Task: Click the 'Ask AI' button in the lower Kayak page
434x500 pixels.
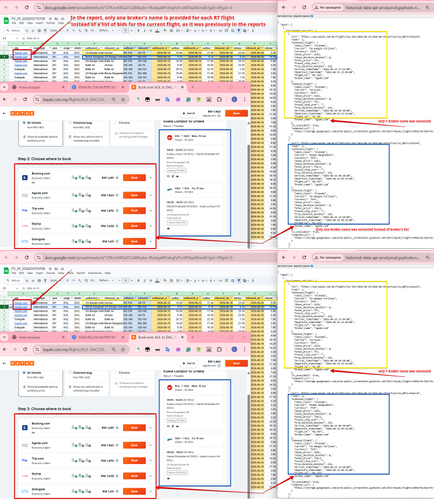Action: (x=189, y=363)
